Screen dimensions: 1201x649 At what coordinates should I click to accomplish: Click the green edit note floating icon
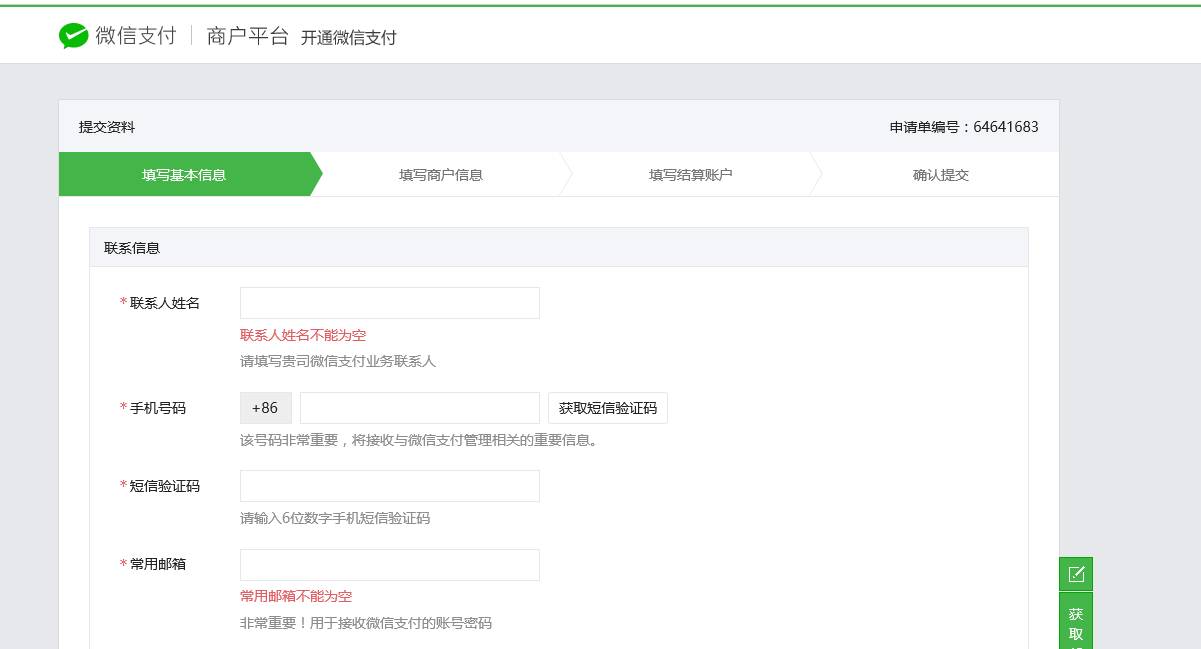click(x=1076, y=574)
